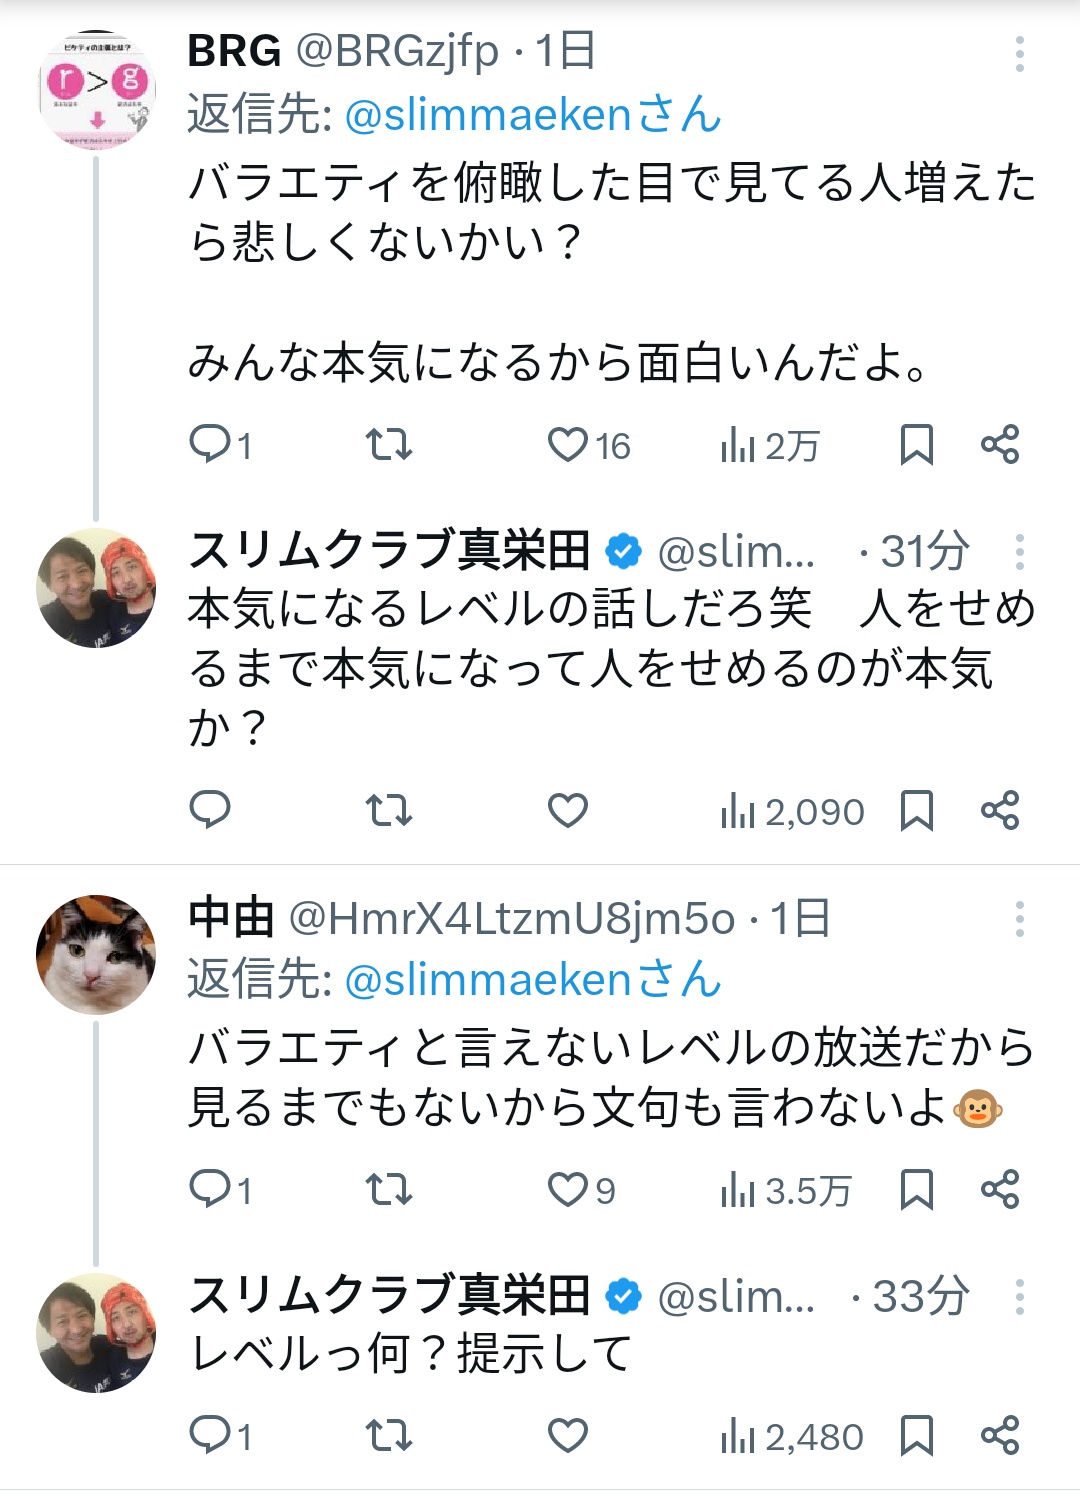Like BRG's tweet with 16 likes

tap(568, 444)
